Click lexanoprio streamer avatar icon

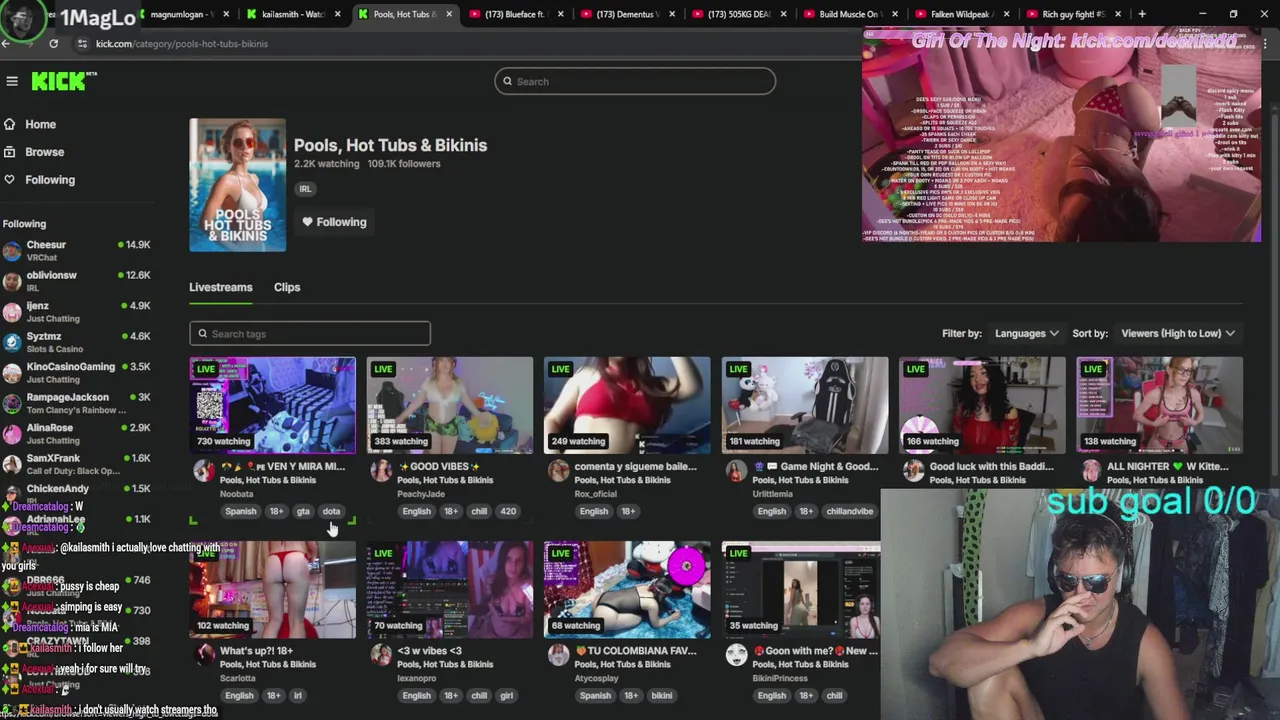click(381, 655)
